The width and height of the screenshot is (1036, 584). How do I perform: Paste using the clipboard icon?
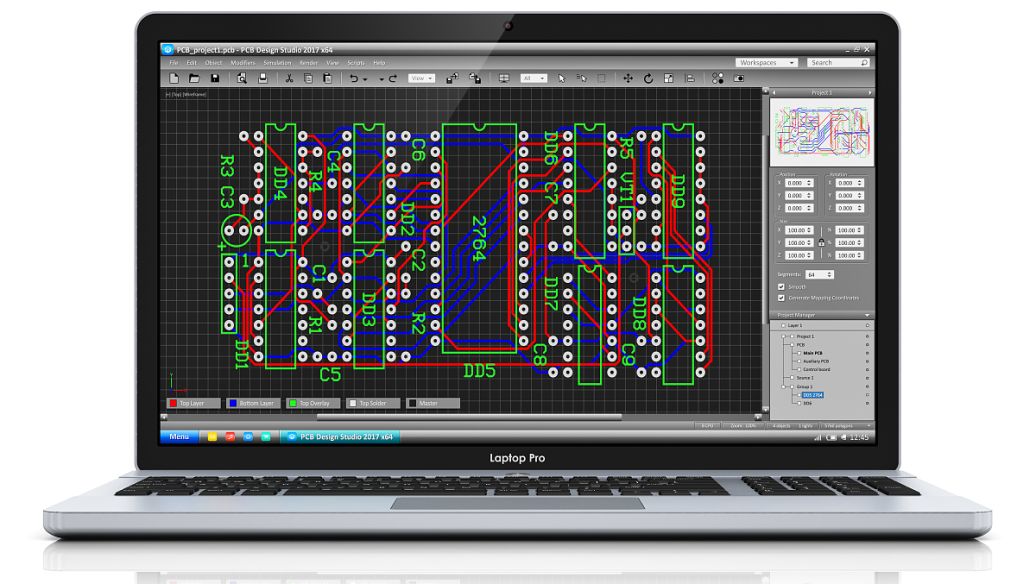[327, 79]
